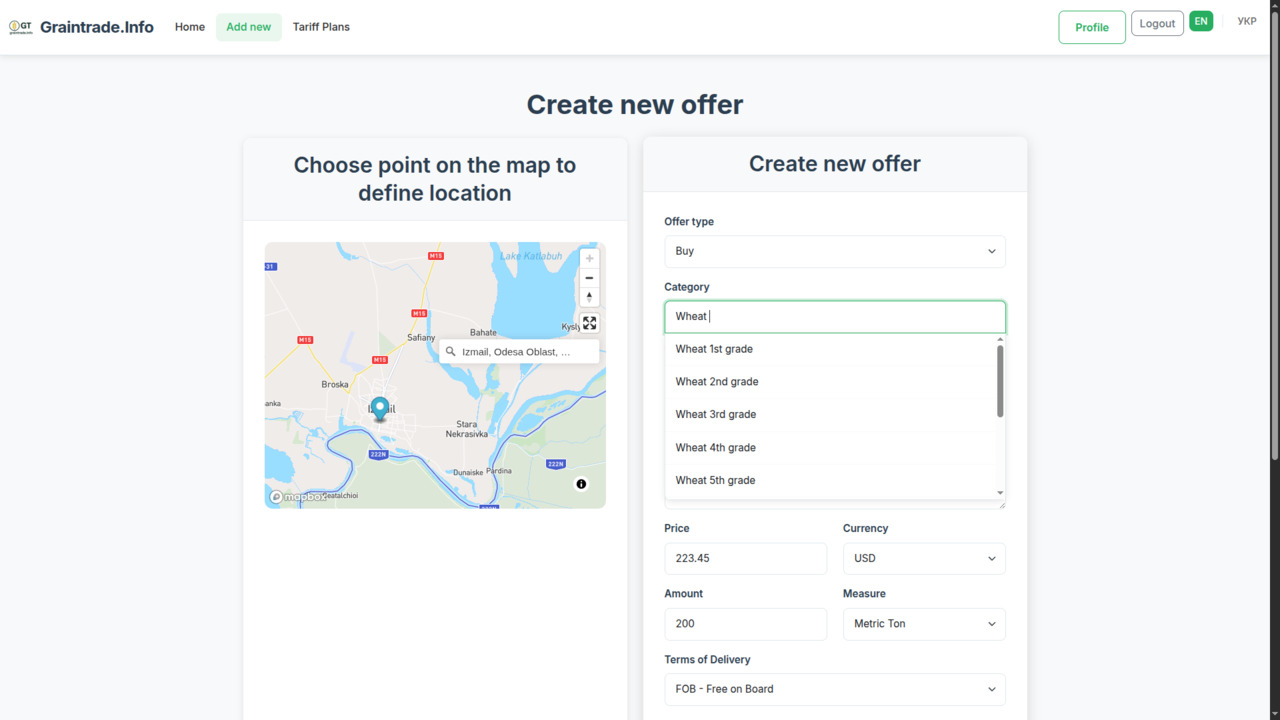Reset map bearing with compass icon

[589, 297]
